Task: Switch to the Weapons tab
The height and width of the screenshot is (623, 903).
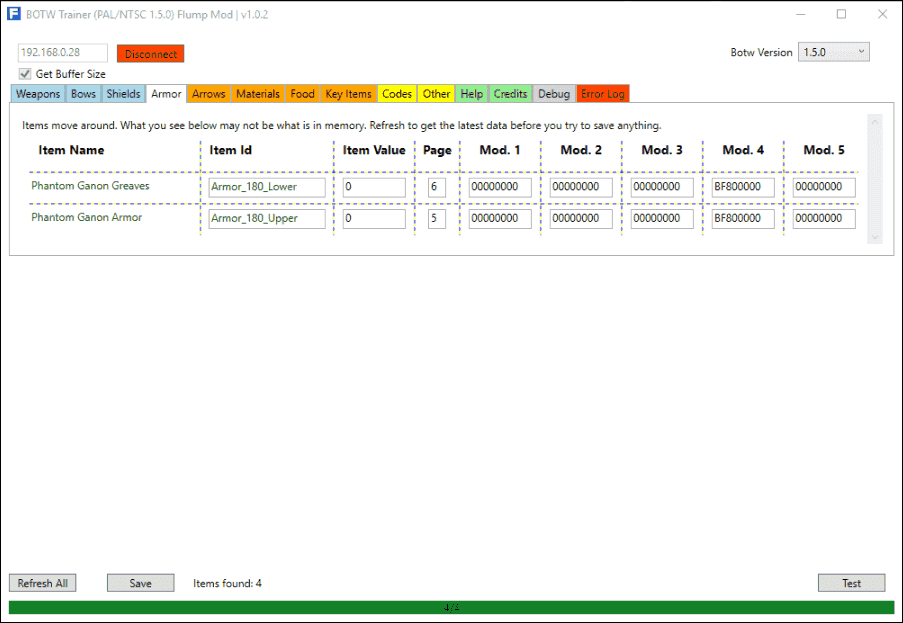Action: [x=38, y=94]
